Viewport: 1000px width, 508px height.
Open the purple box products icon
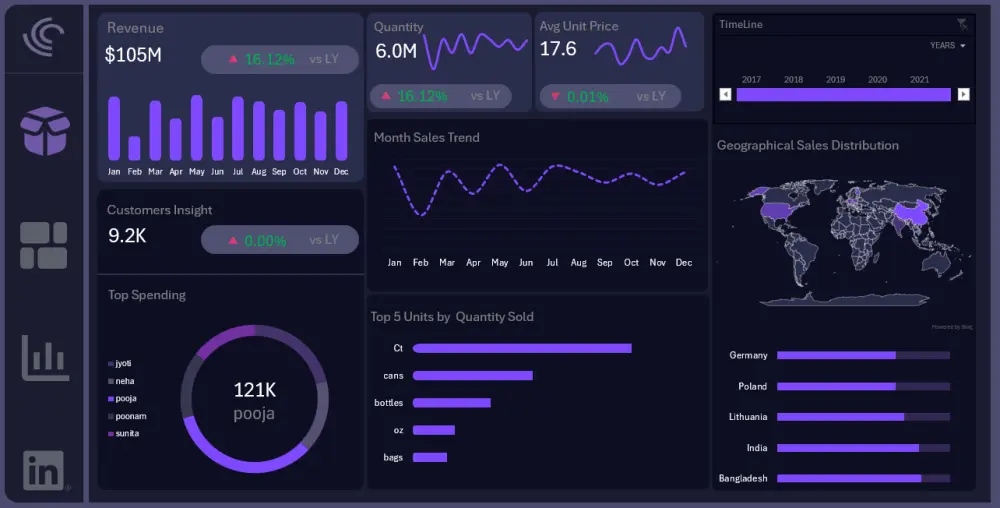coord(45,131)
